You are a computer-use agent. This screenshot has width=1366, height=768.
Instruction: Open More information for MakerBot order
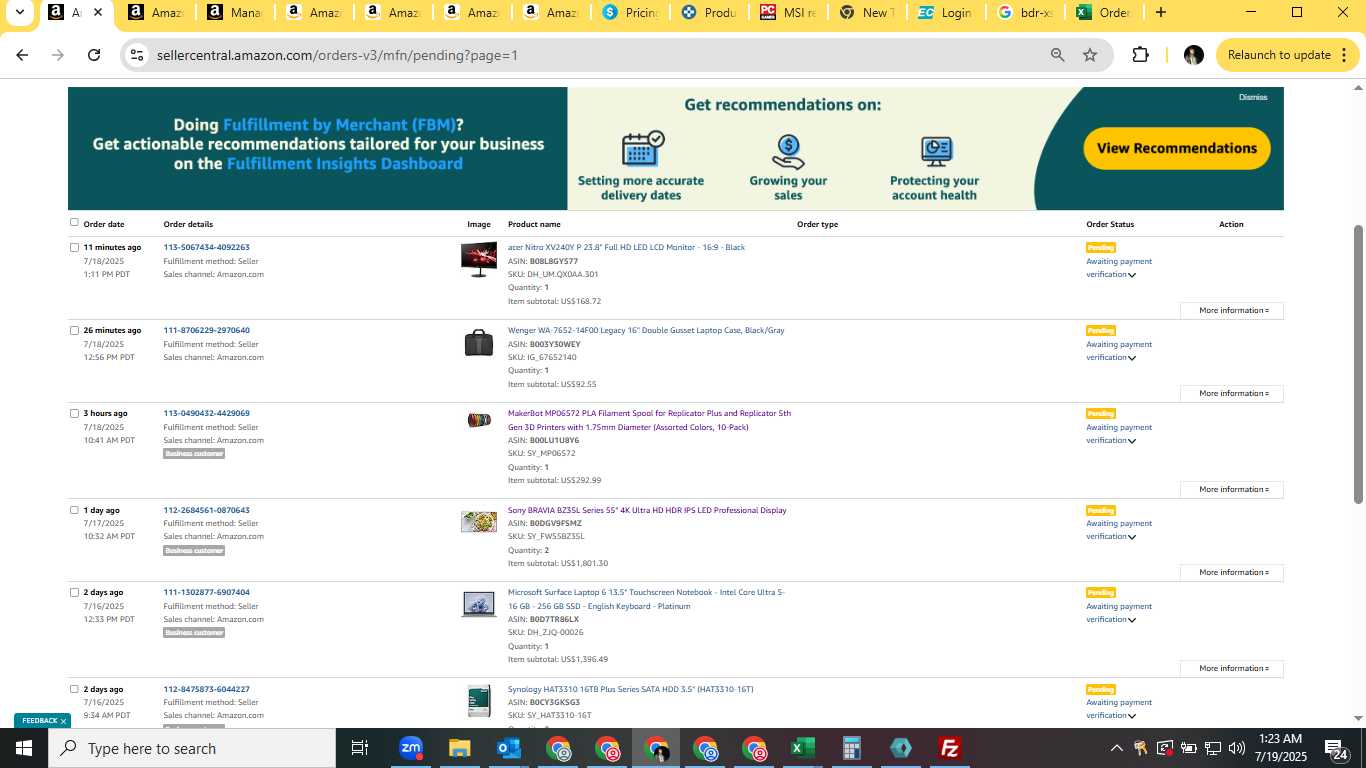click(1231, 489)
